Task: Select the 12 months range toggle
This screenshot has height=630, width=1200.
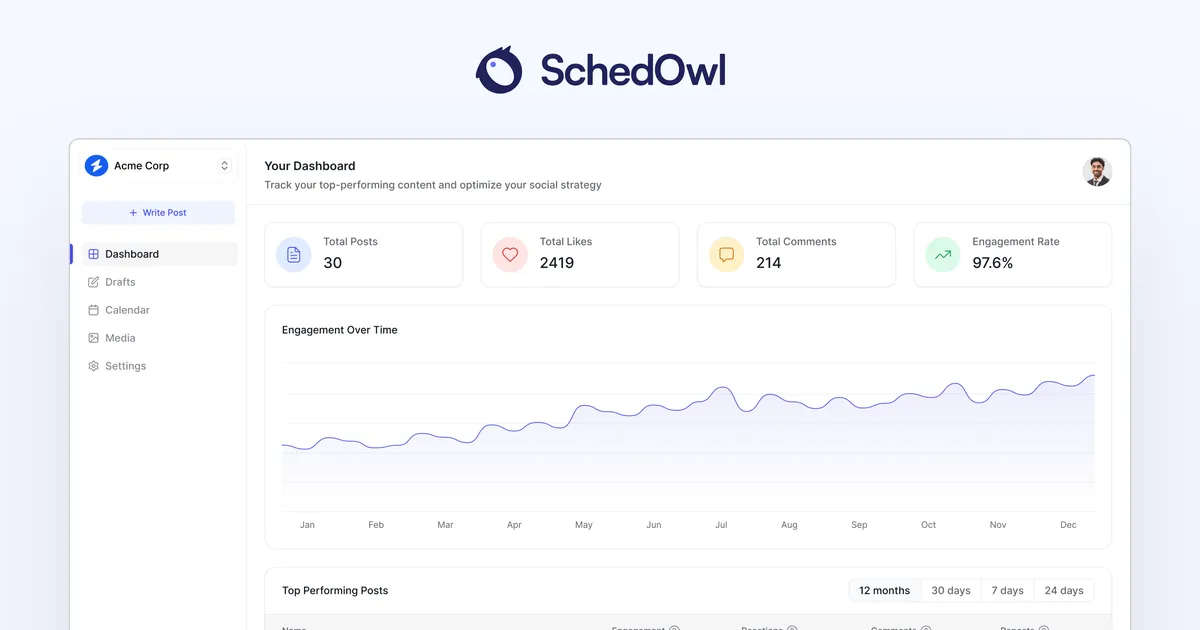Action: point(885,590)
